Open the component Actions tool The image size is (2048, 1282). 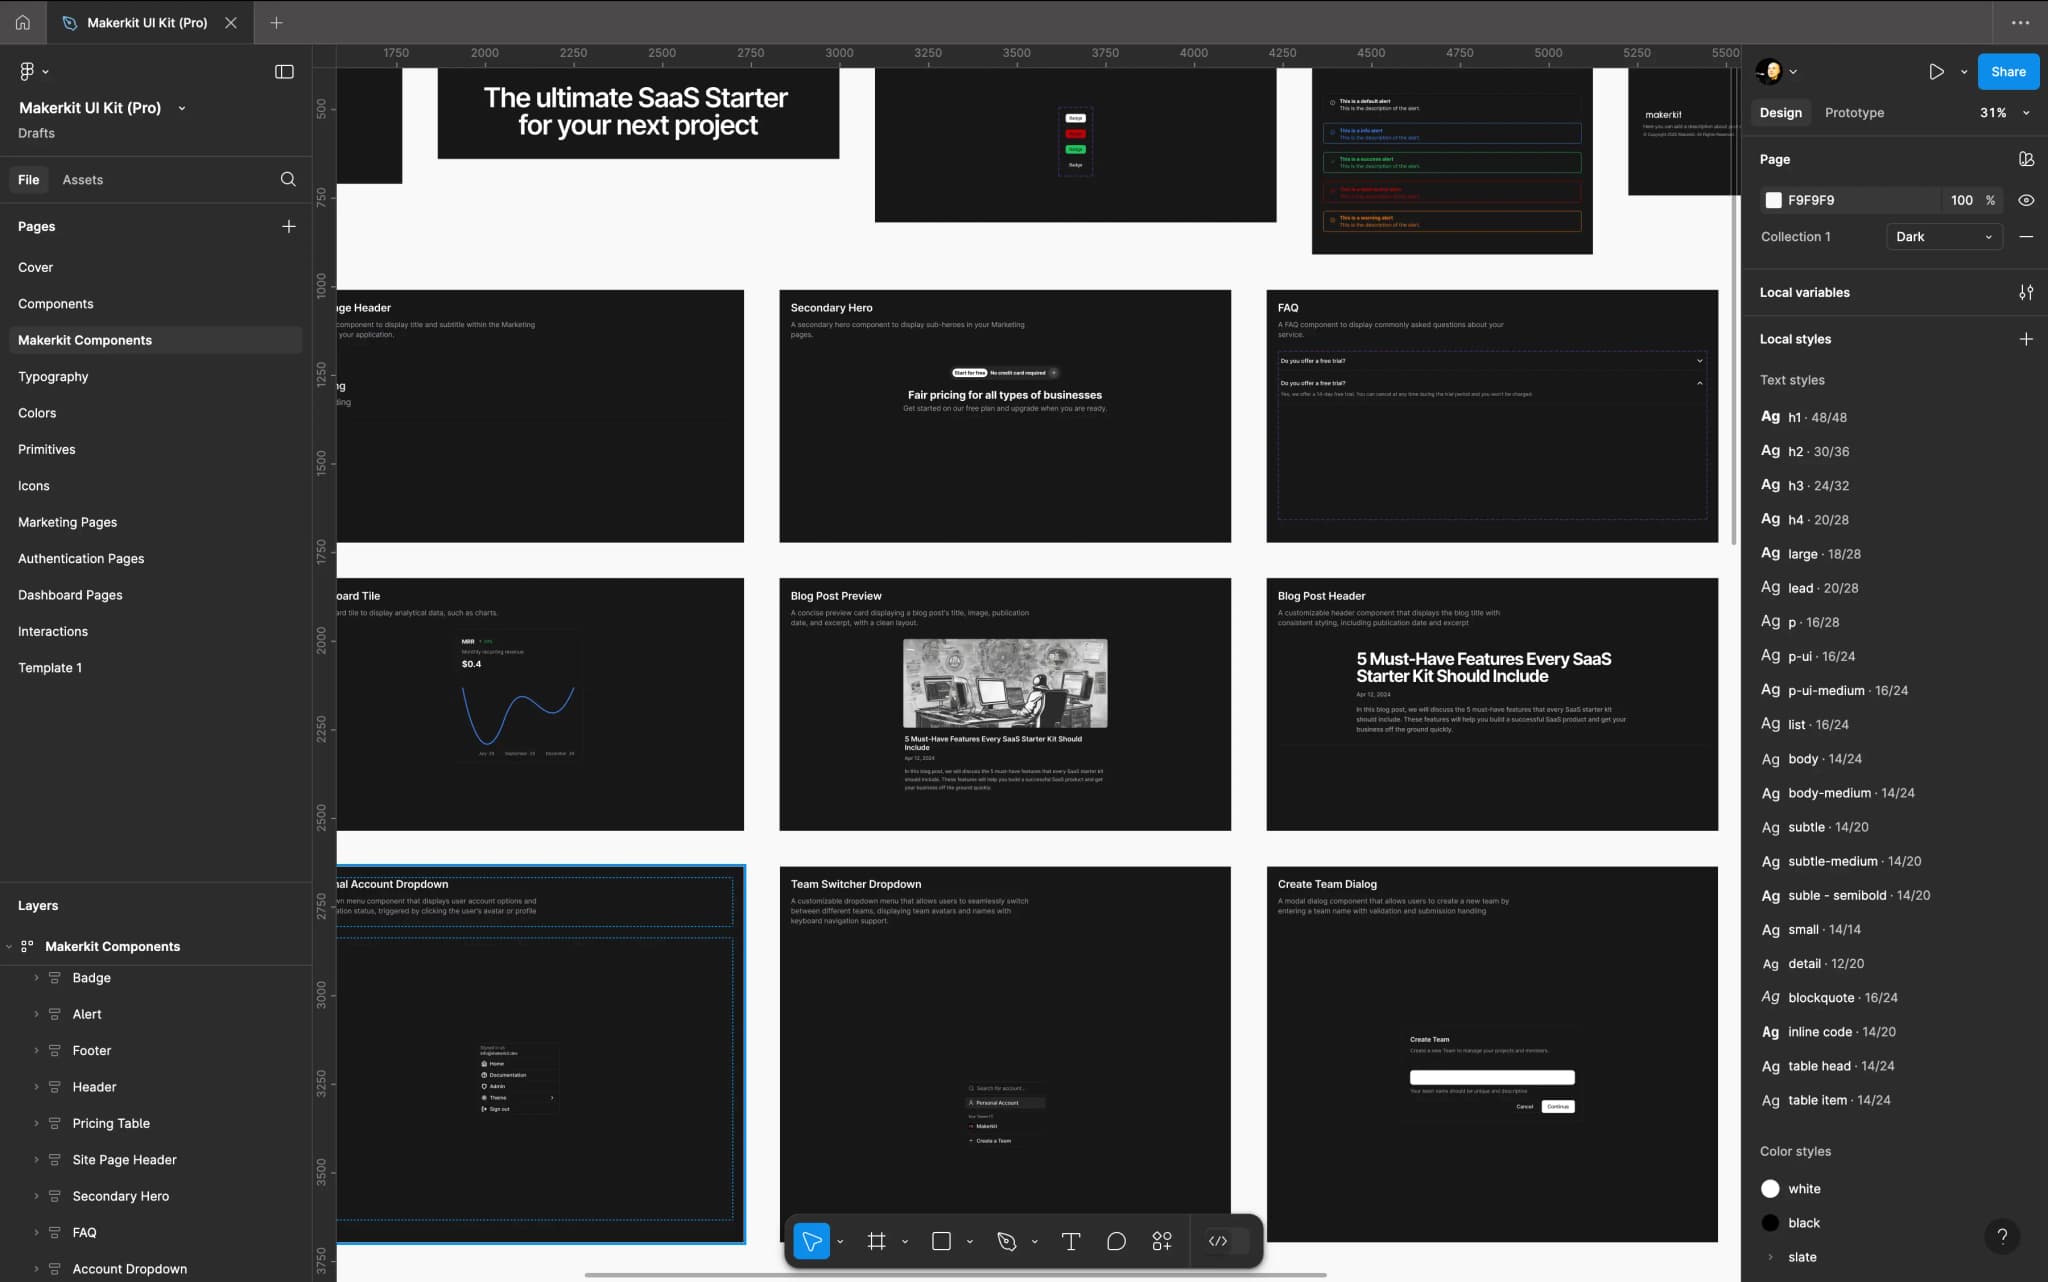click(1161, 1241)
